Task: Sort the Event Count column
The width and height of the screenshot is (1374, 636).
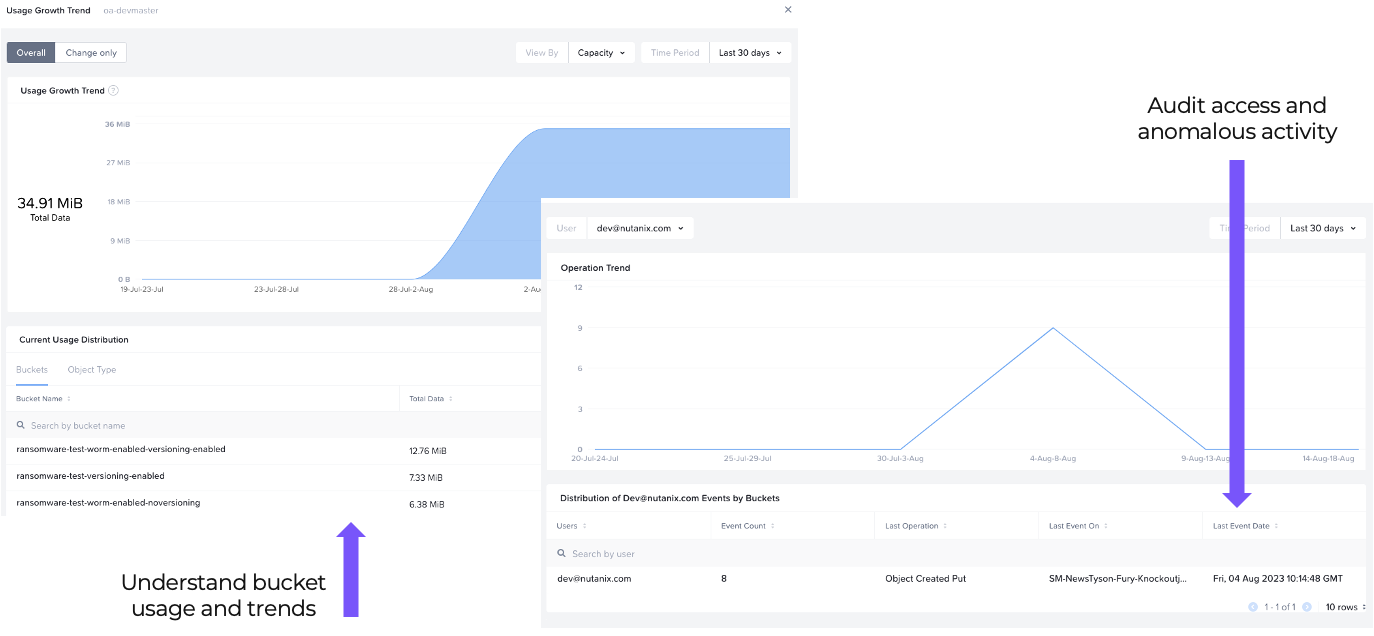Action: 773,526
